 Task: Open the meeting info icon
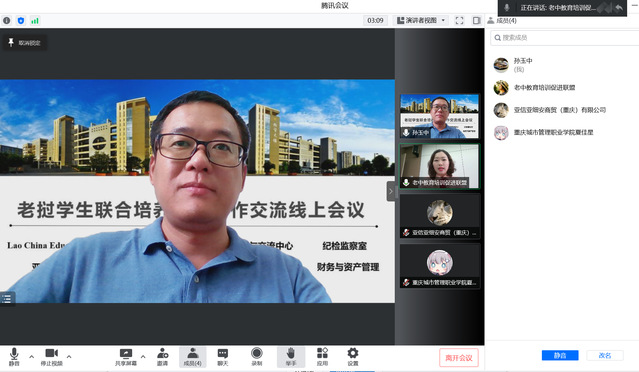coord(7,20)
